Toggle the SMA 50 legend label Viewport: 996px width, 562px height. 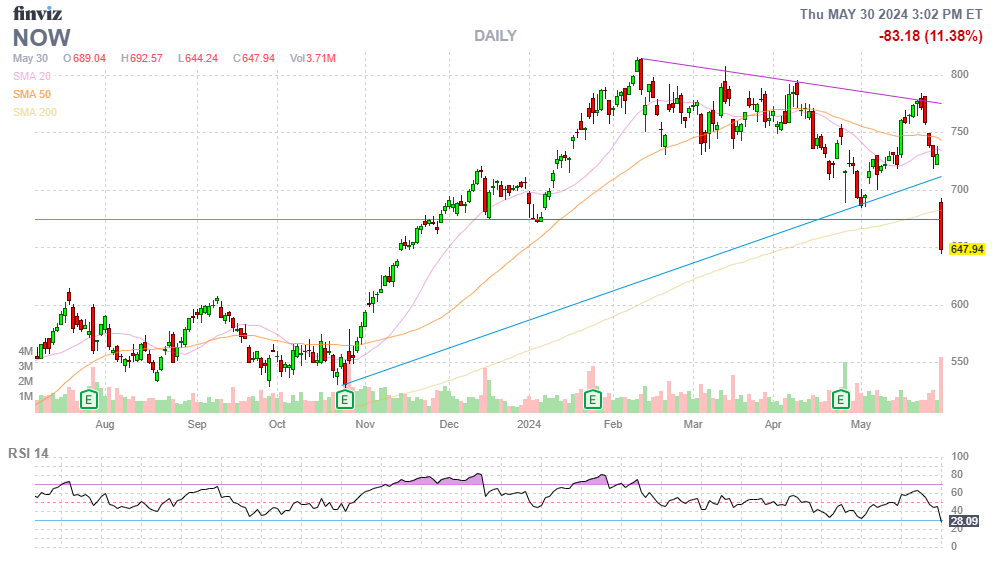pyautogui.click(x=33, y=94)
